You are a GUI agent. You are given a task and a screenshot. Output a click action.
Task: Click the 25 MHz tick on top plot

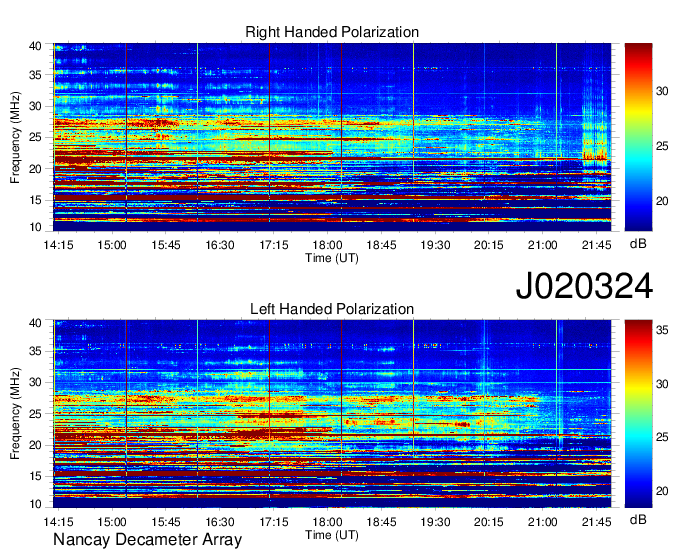pyautogui.click(x=35, y=137)
